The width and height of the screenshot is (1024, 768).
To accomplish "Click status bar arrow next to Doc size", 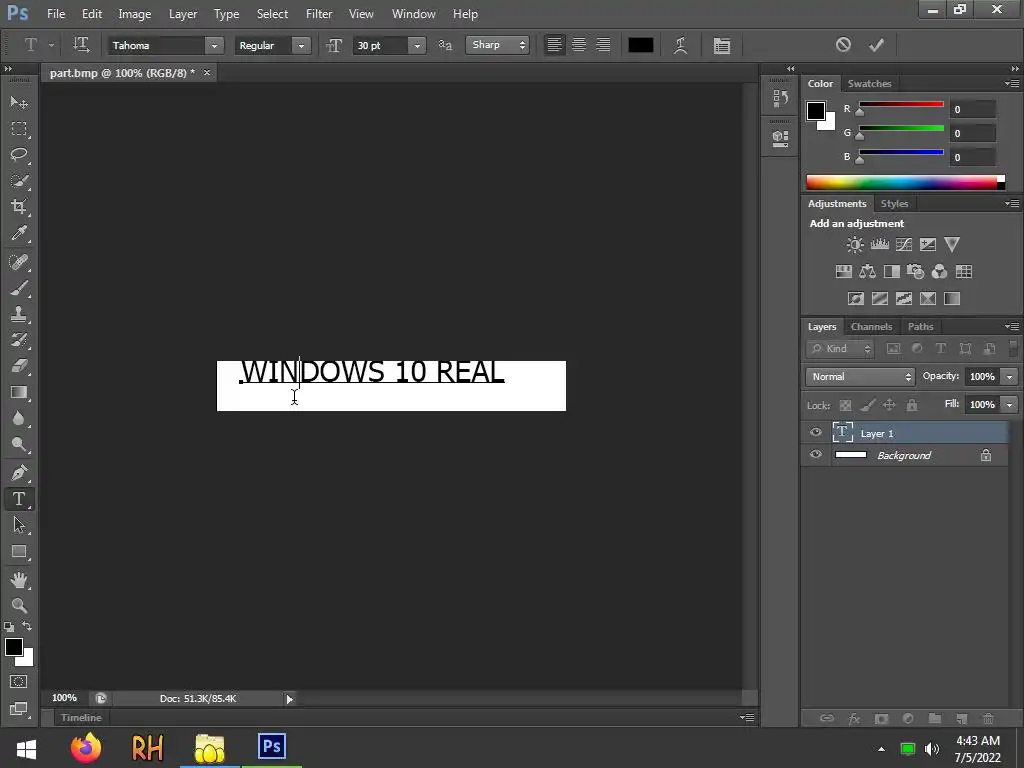I will pyautogui.click(x=289, y=699).
